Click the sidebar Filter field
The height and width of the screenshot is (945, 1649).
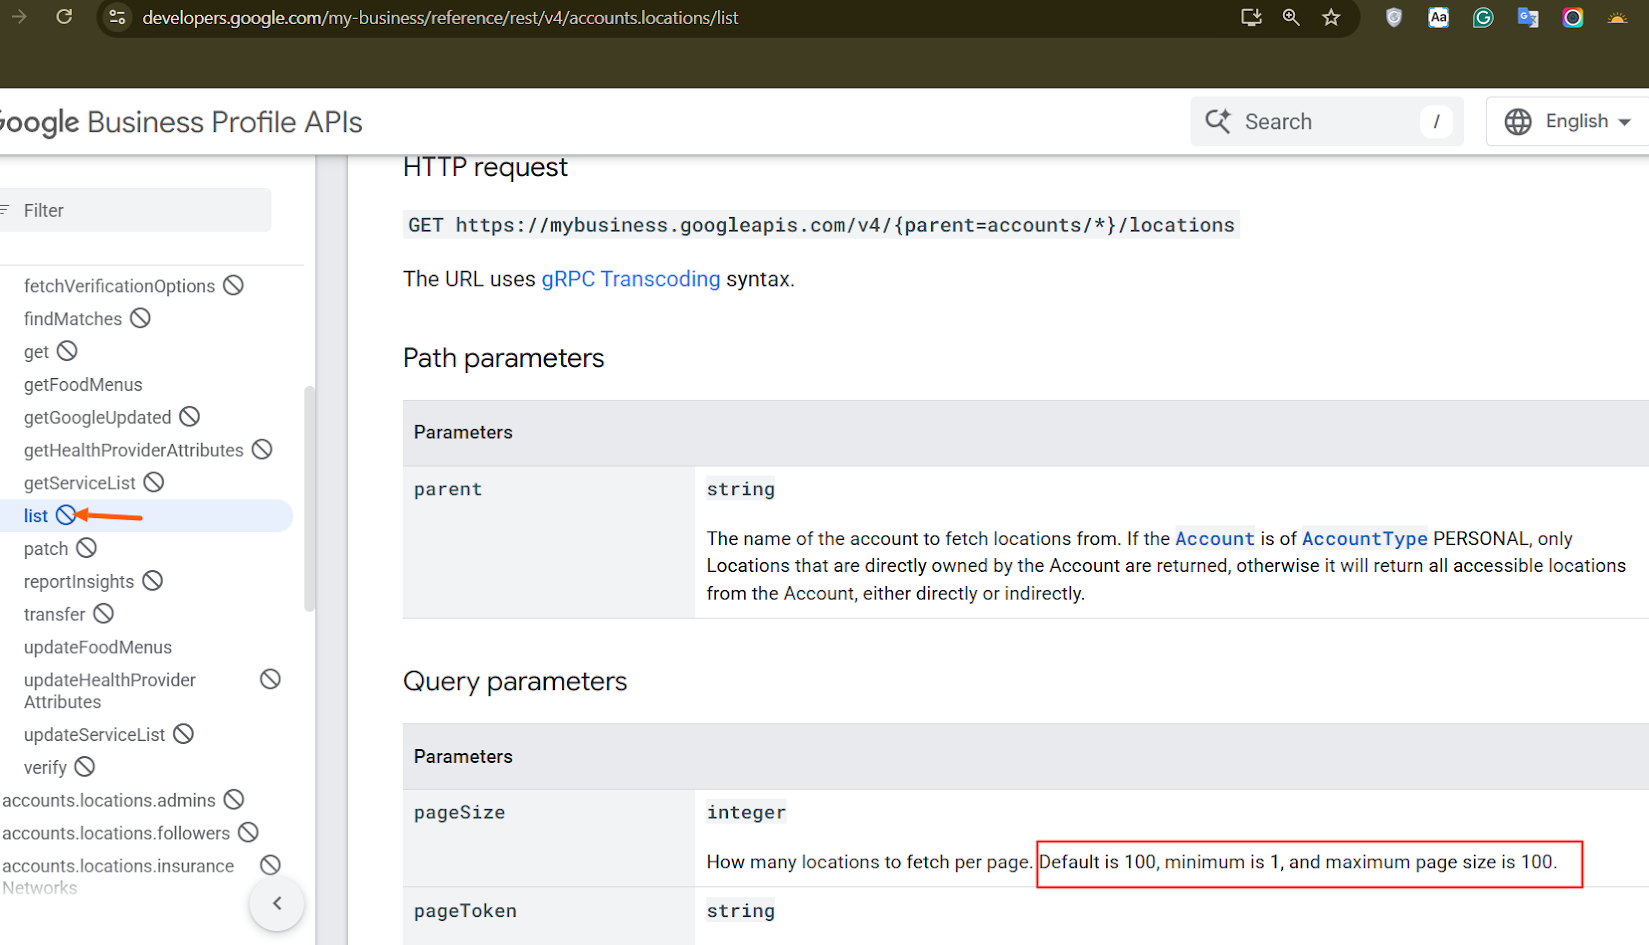click(140, 210)
